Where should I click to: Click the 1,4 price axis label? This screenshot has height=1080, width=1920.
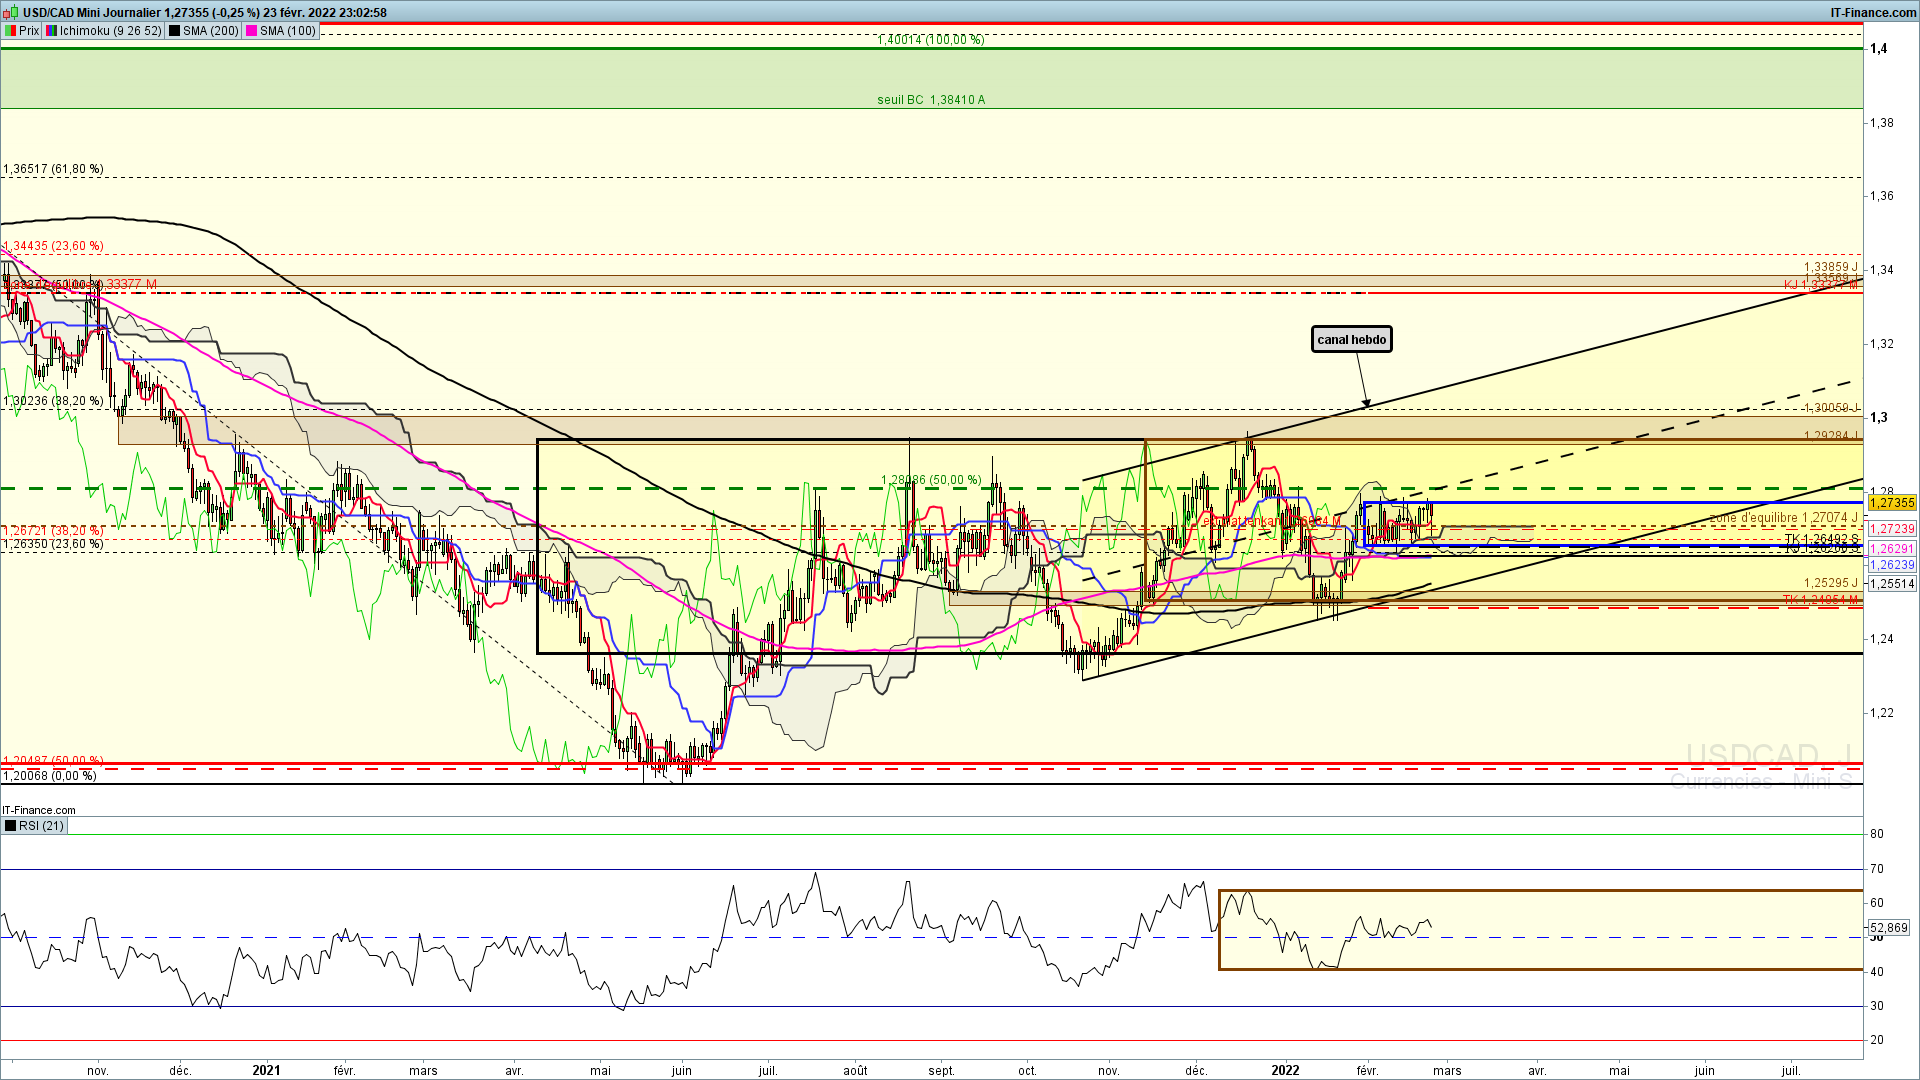1879,49
